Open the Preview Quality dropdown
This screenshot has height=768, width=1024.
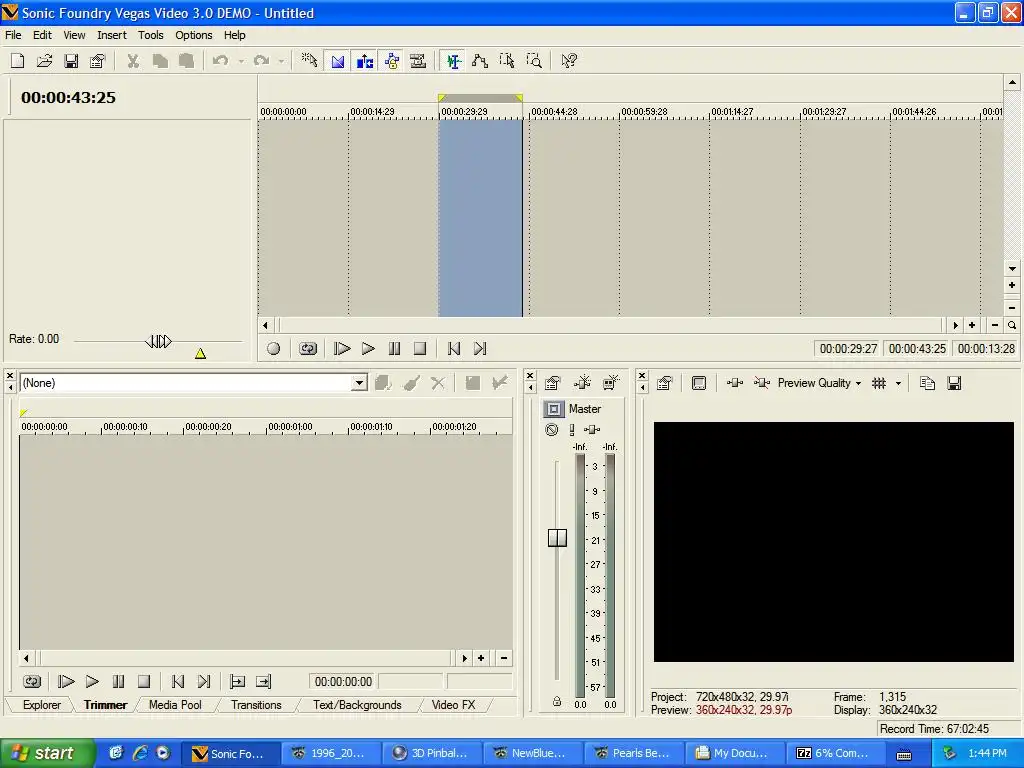point(820,383)
